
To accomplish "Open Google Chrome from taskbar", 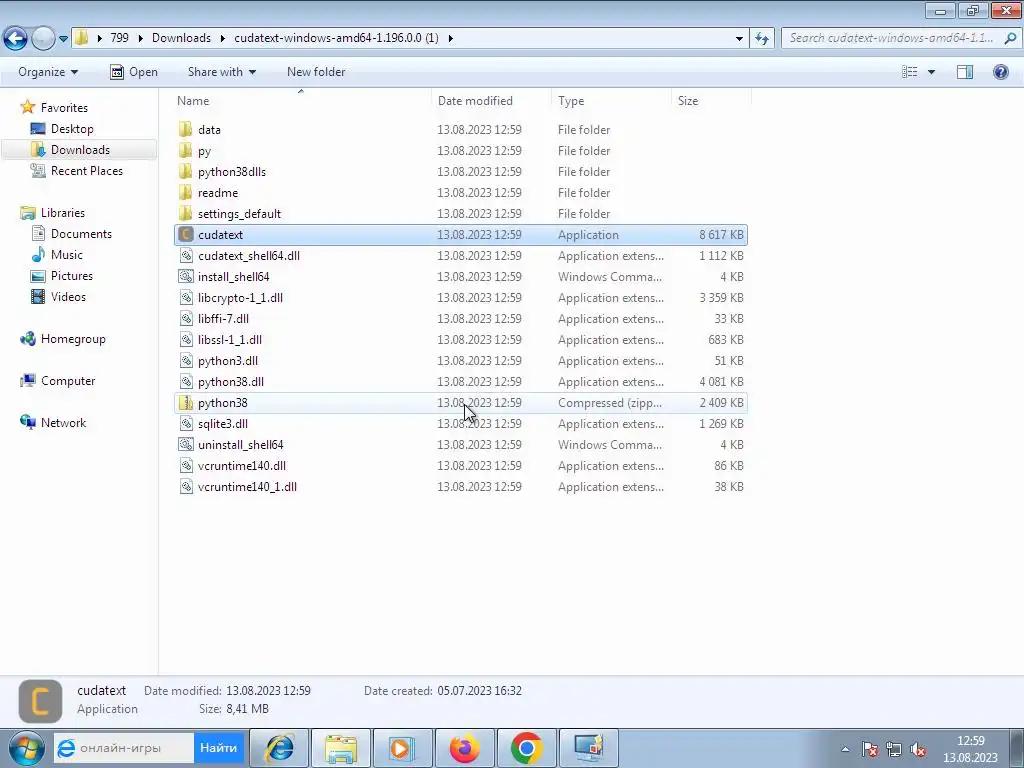I will tap(526, 748).
